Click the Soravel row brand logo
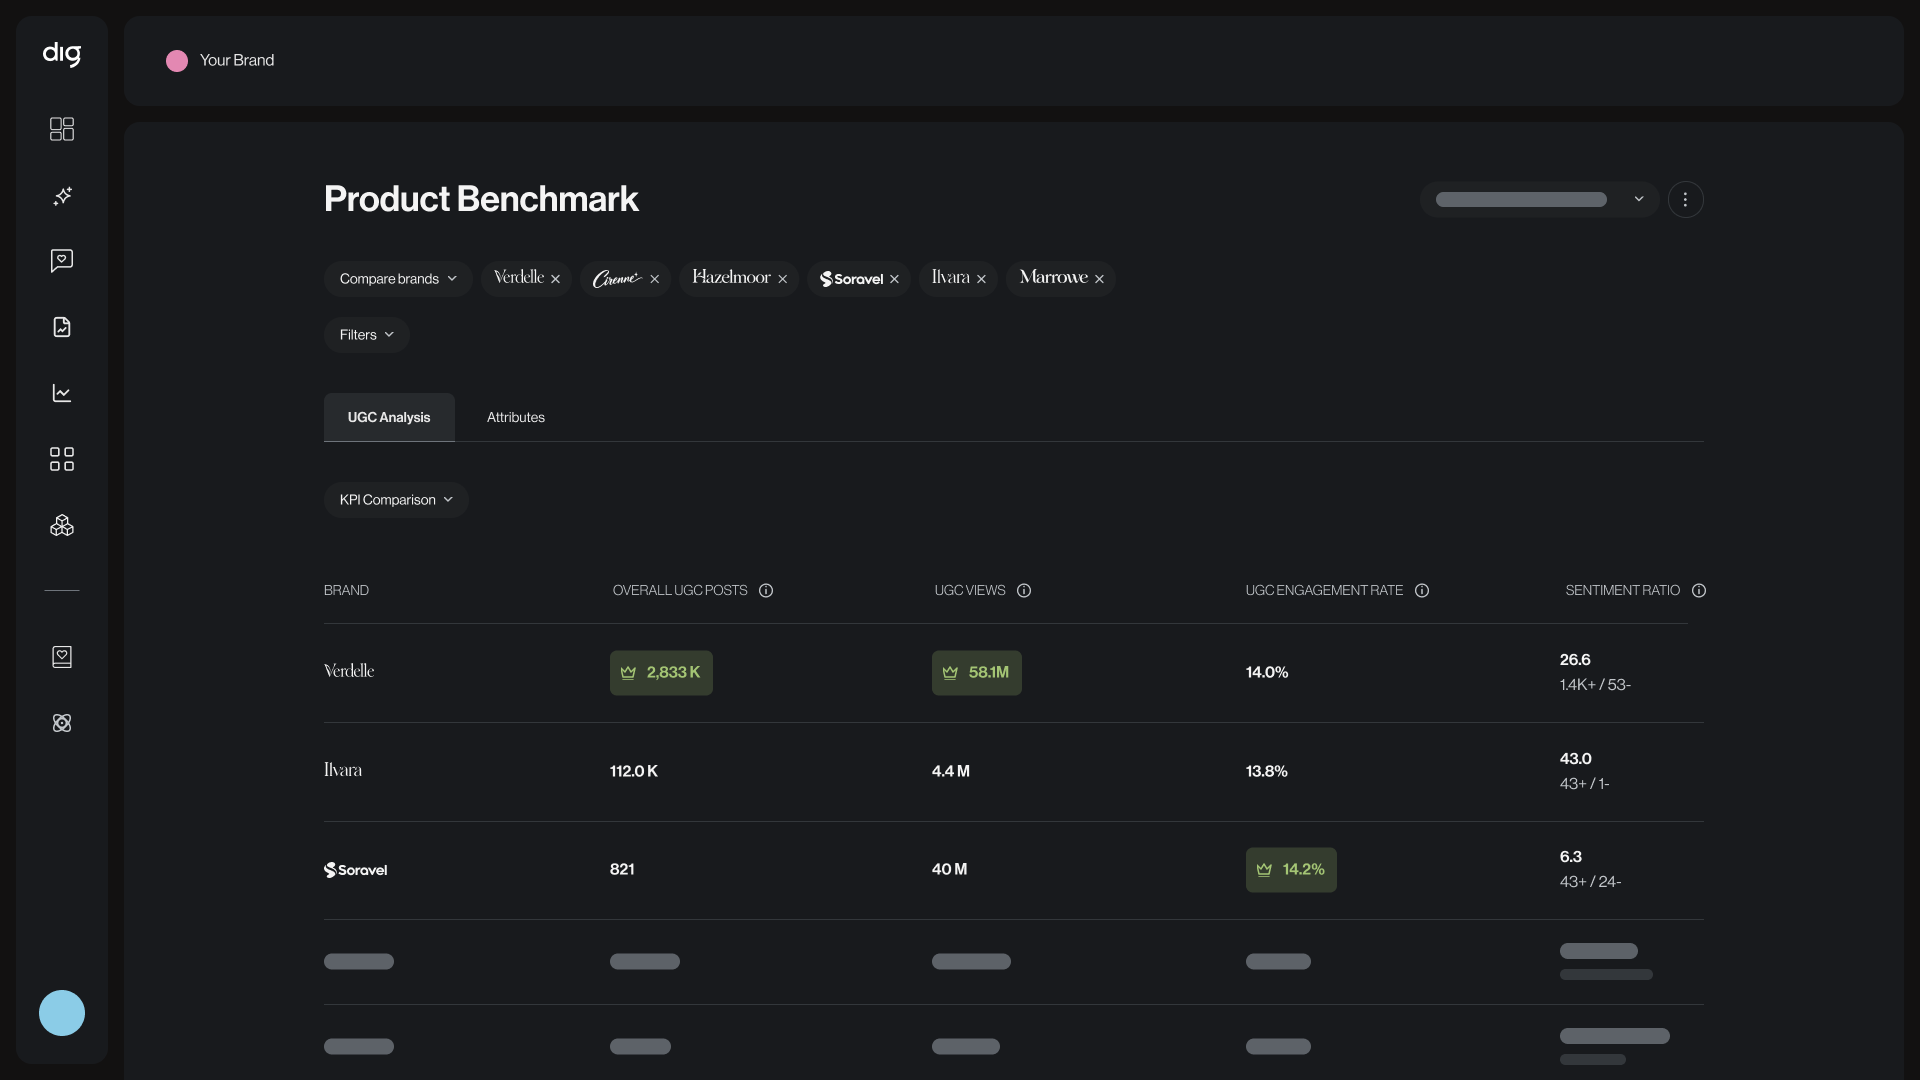Viewport: 1920px width, 1080px height. pyautogui.click(x=355, y=870)
